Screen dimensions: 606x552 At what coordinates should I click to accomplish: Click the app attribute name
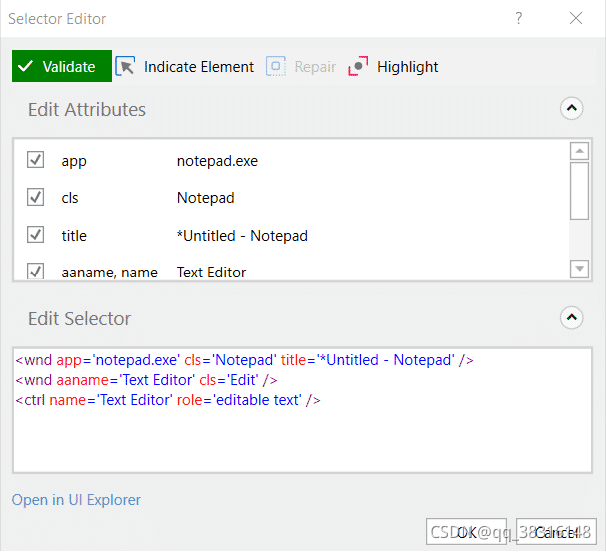(74, 162)
